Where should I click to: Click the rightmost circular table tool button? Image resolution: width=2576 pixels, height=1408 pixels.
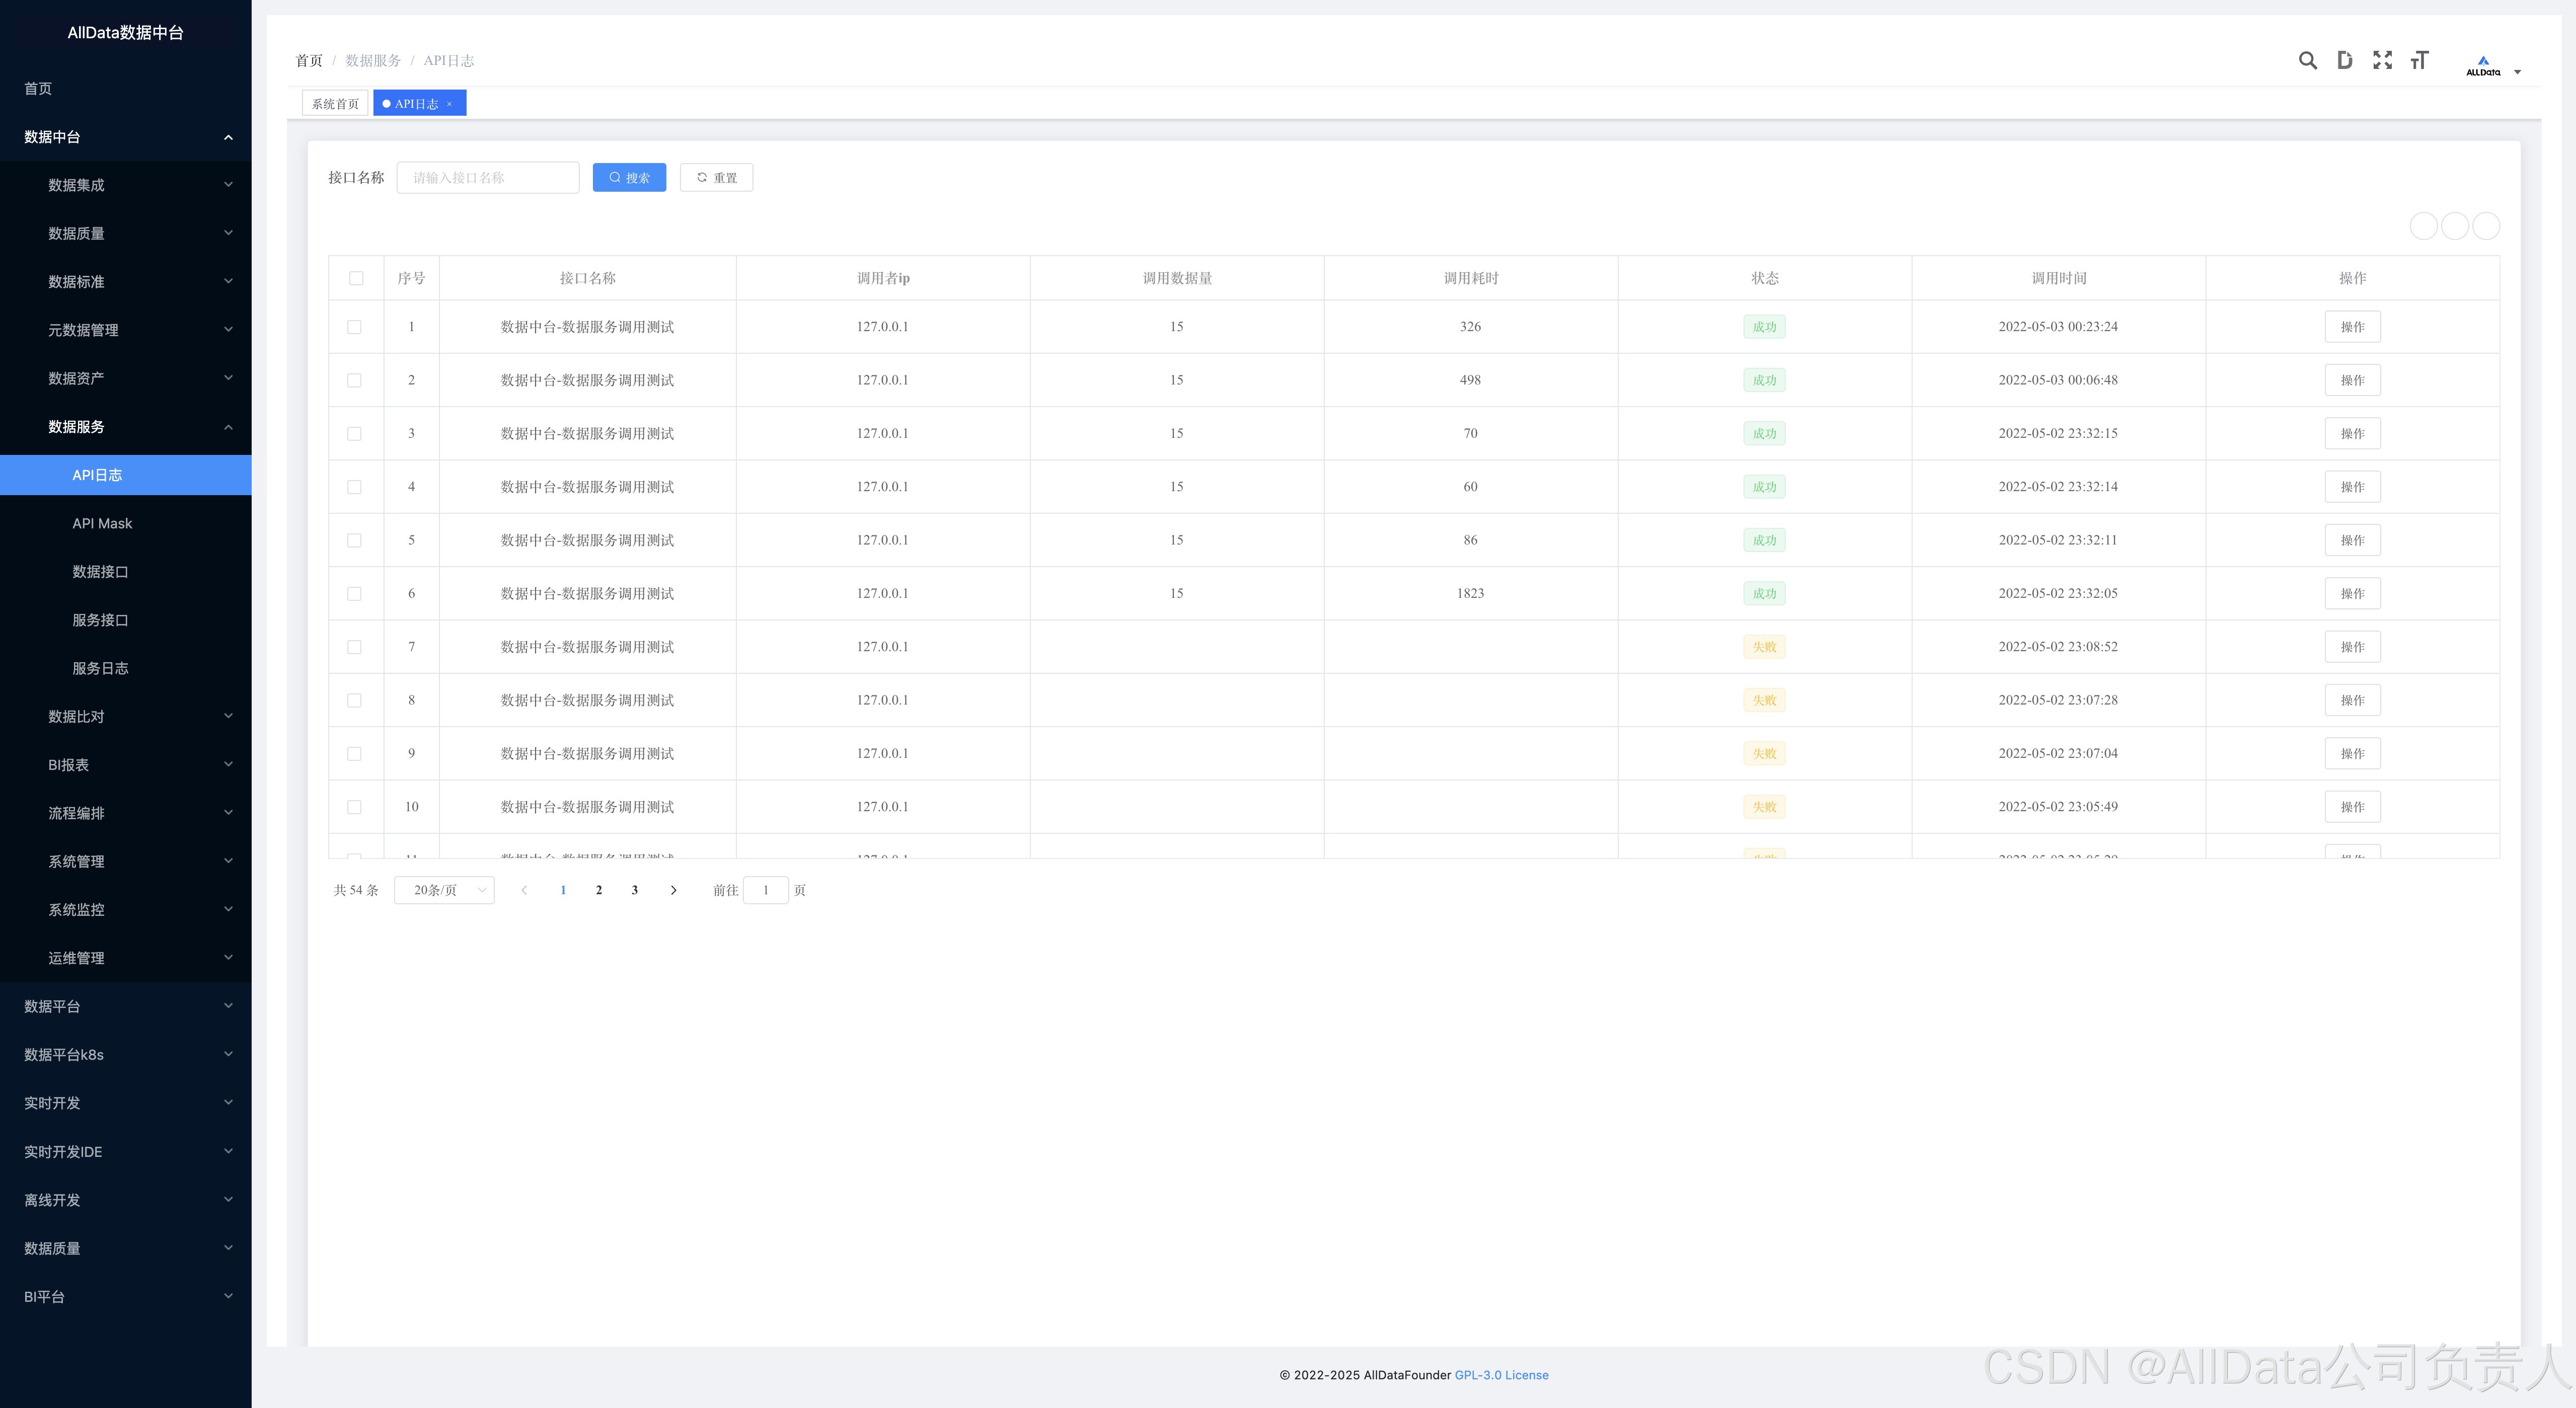tap(2486, 226)
